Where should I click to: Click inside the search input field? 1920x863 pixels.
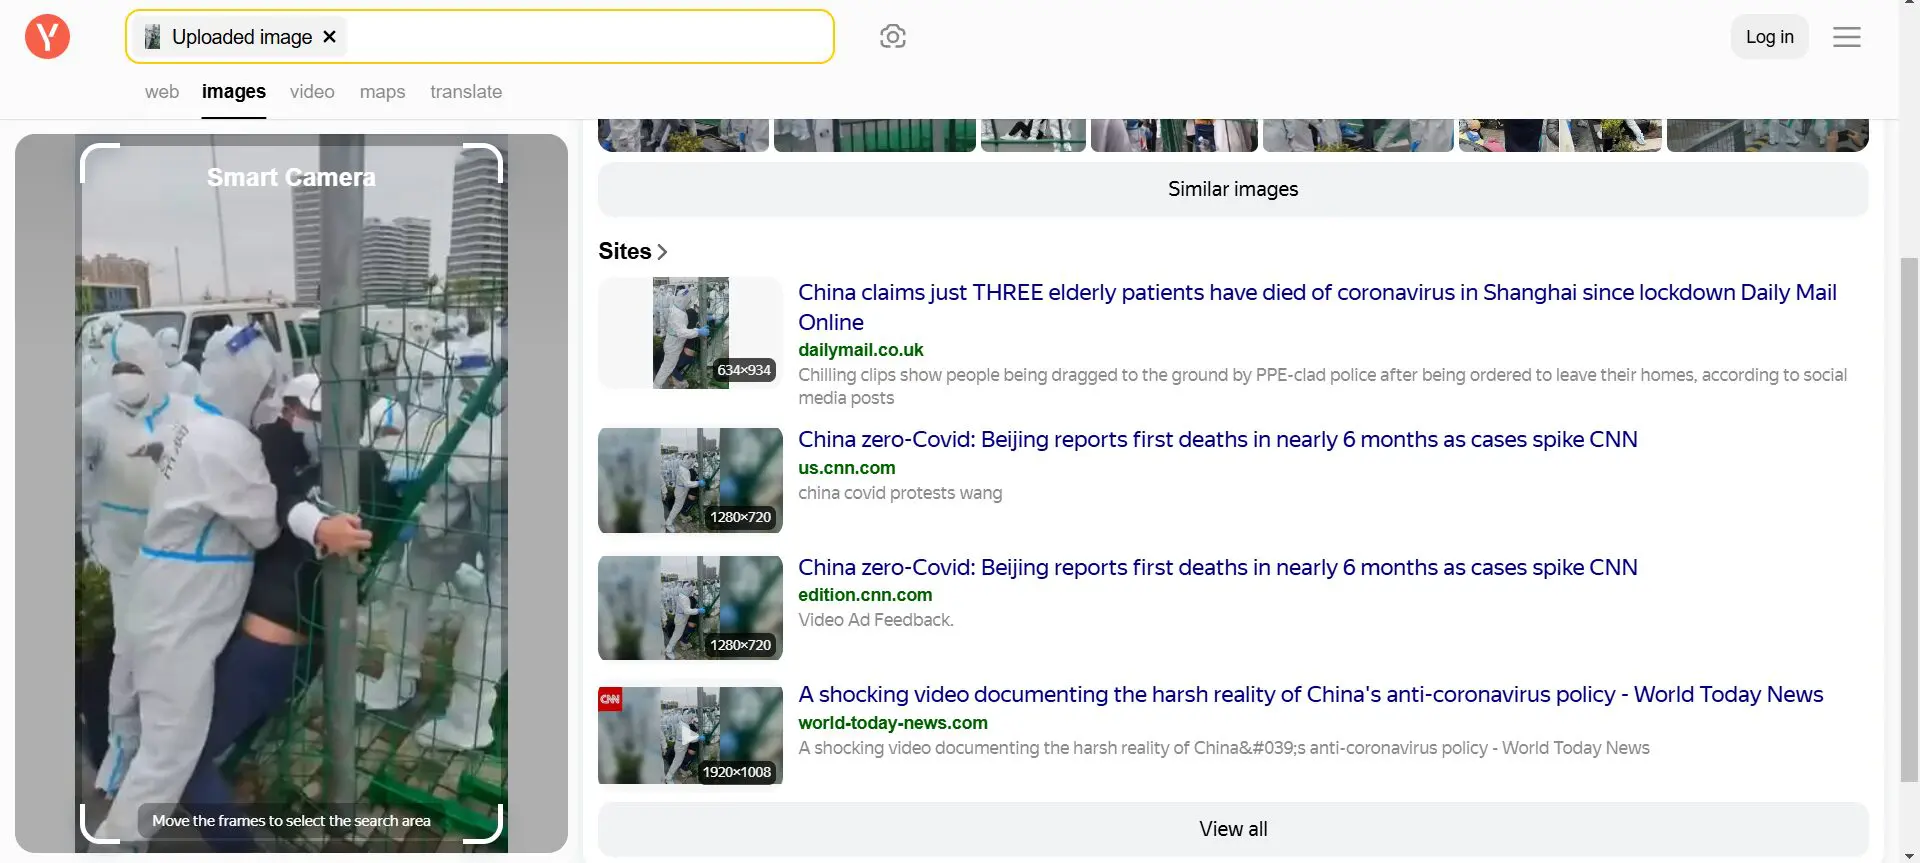[590, 37]
